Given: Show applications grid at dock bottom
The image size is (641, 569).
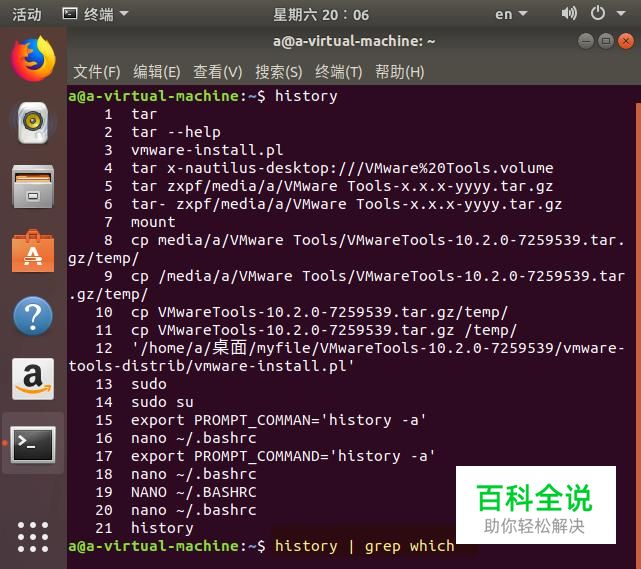Looking at the screenshot, I should tap(33, 537).
